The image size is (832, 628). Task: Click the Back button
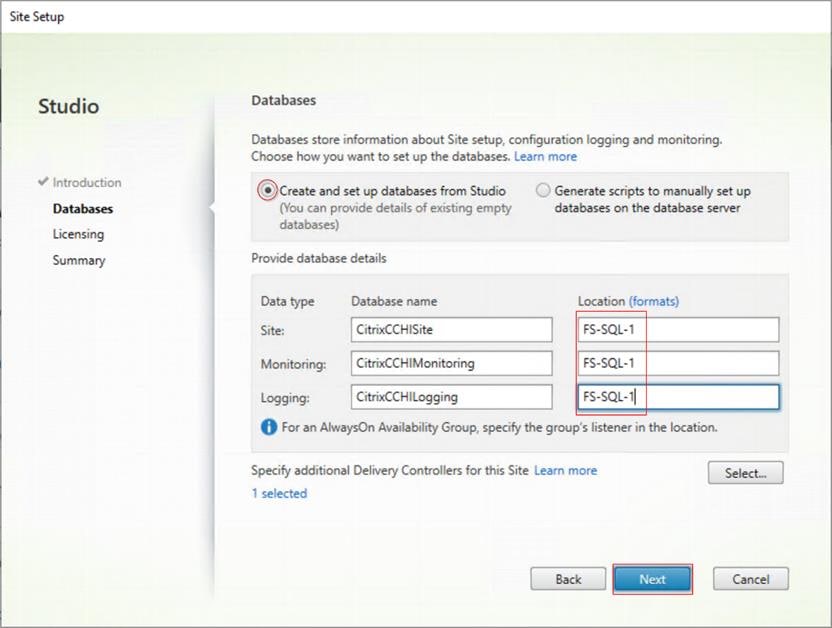pos(568,579)
